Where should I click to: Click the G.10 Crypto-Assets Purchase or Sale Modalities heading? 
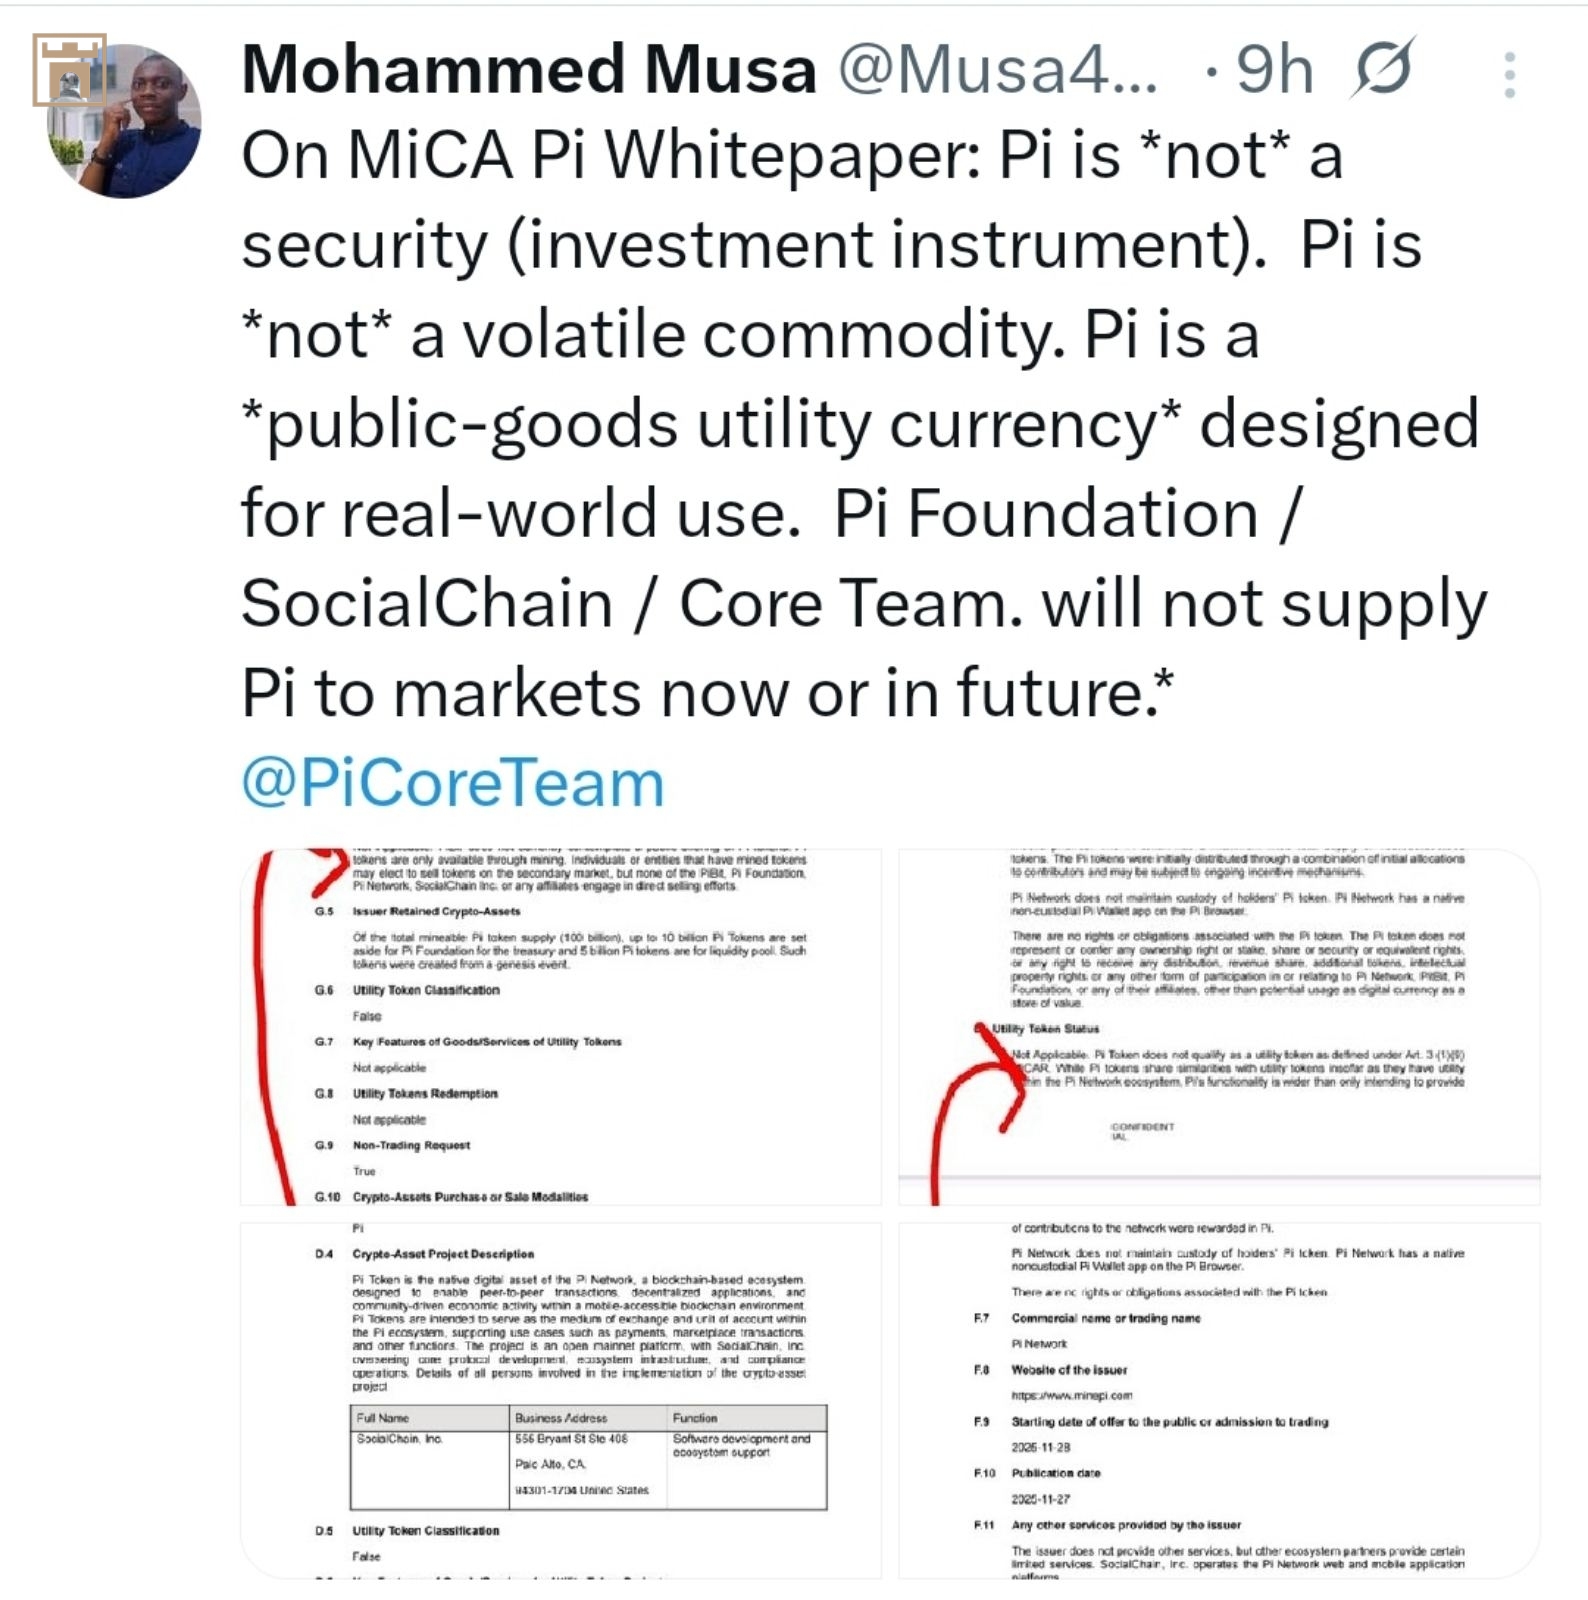(x=469, y=1196)
